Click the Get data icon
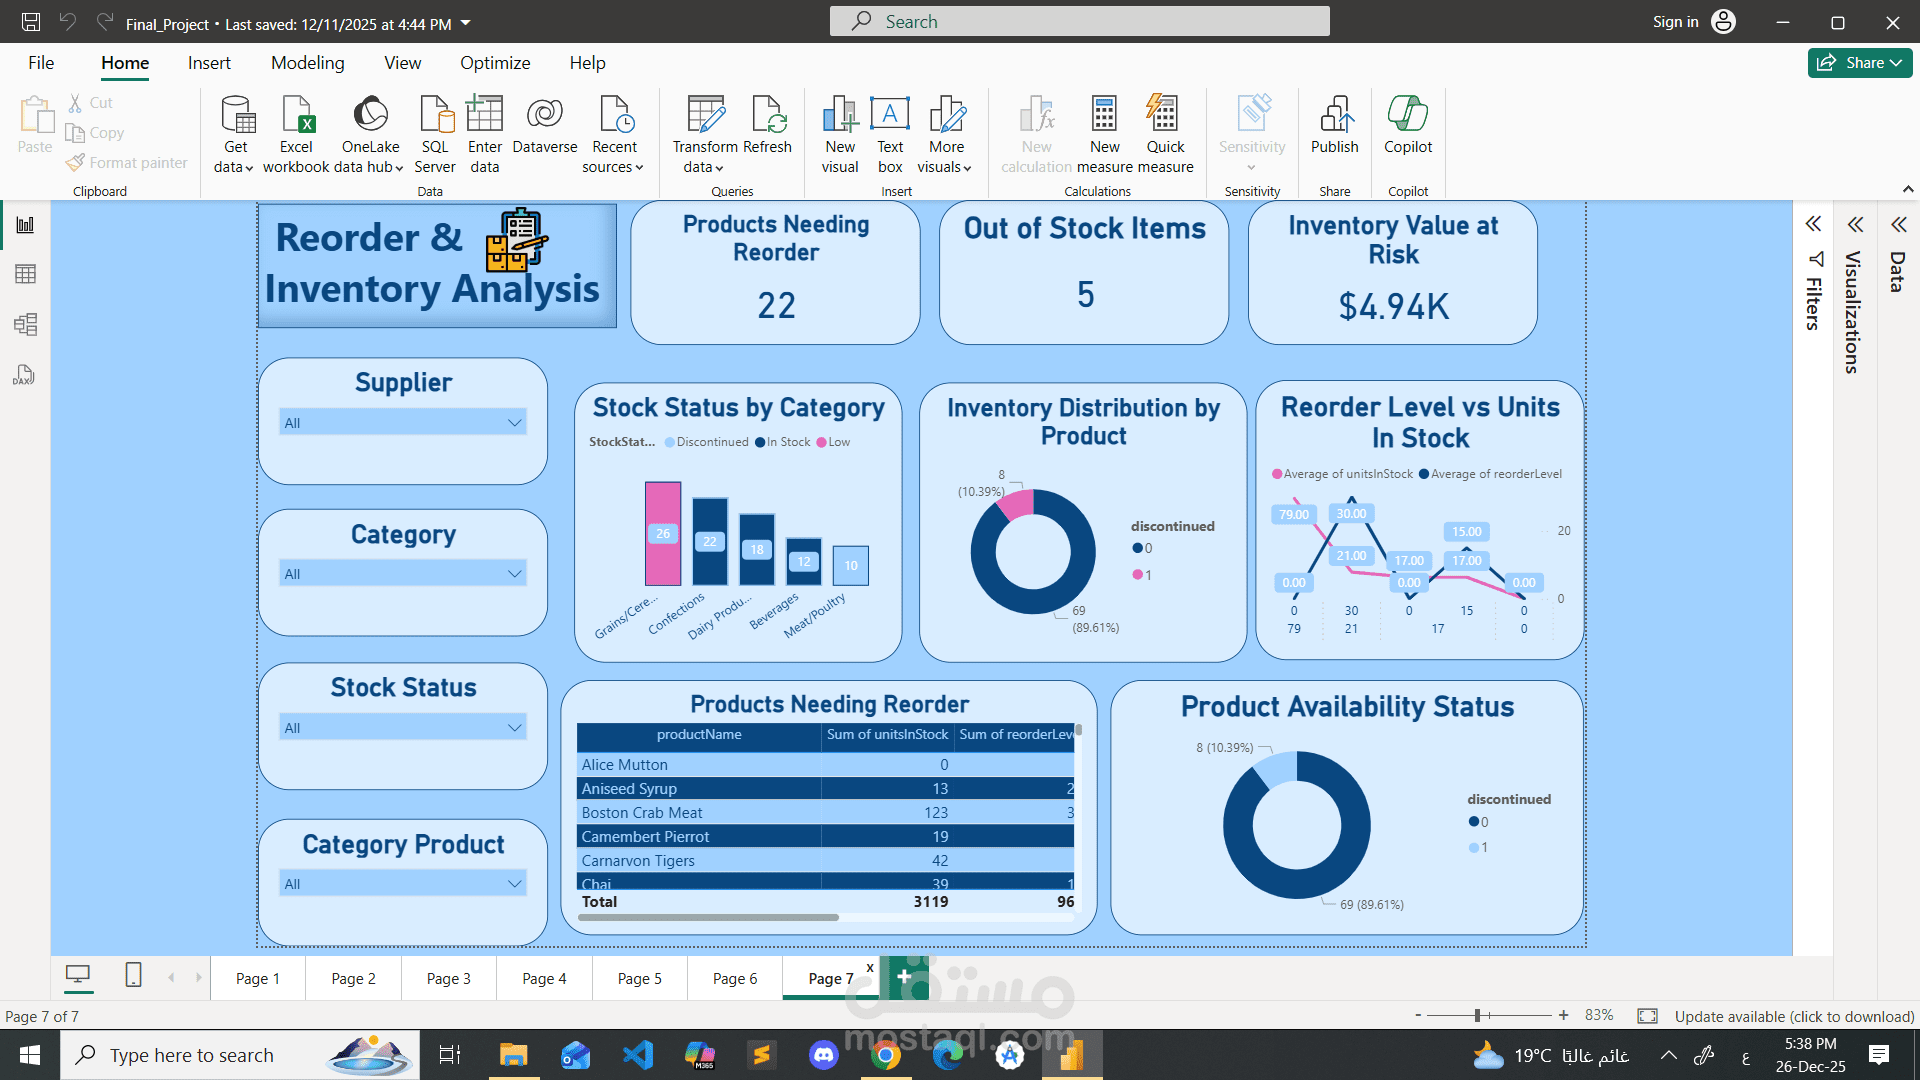 click(236, 116)
